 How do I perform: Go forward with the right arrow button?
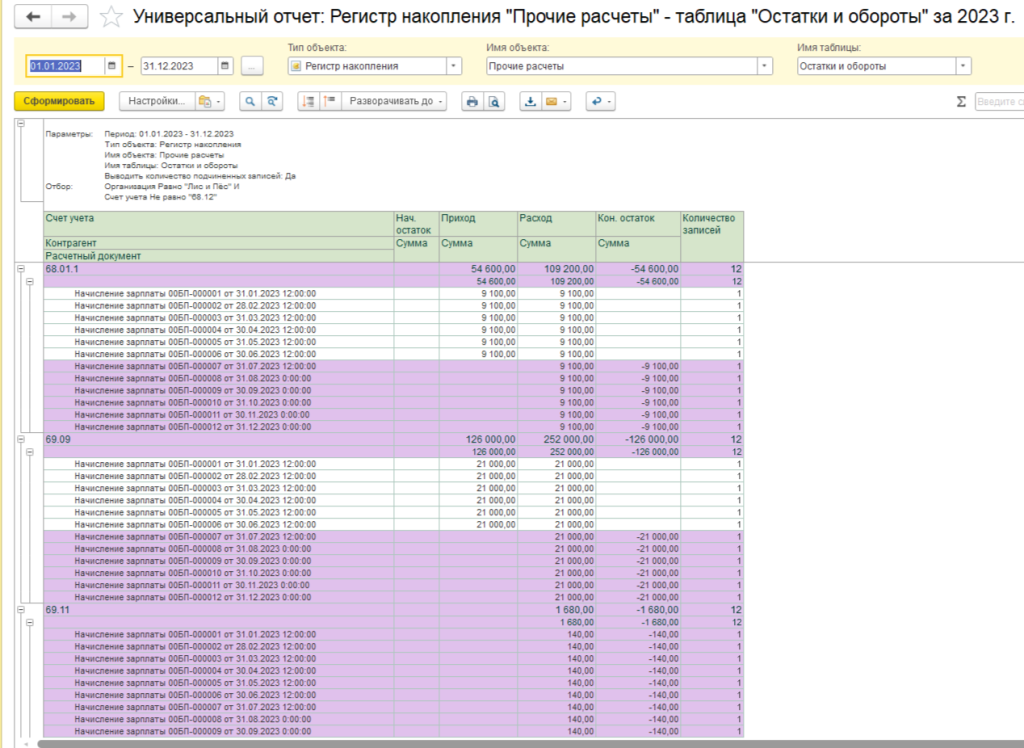click(x=69, y=17)
